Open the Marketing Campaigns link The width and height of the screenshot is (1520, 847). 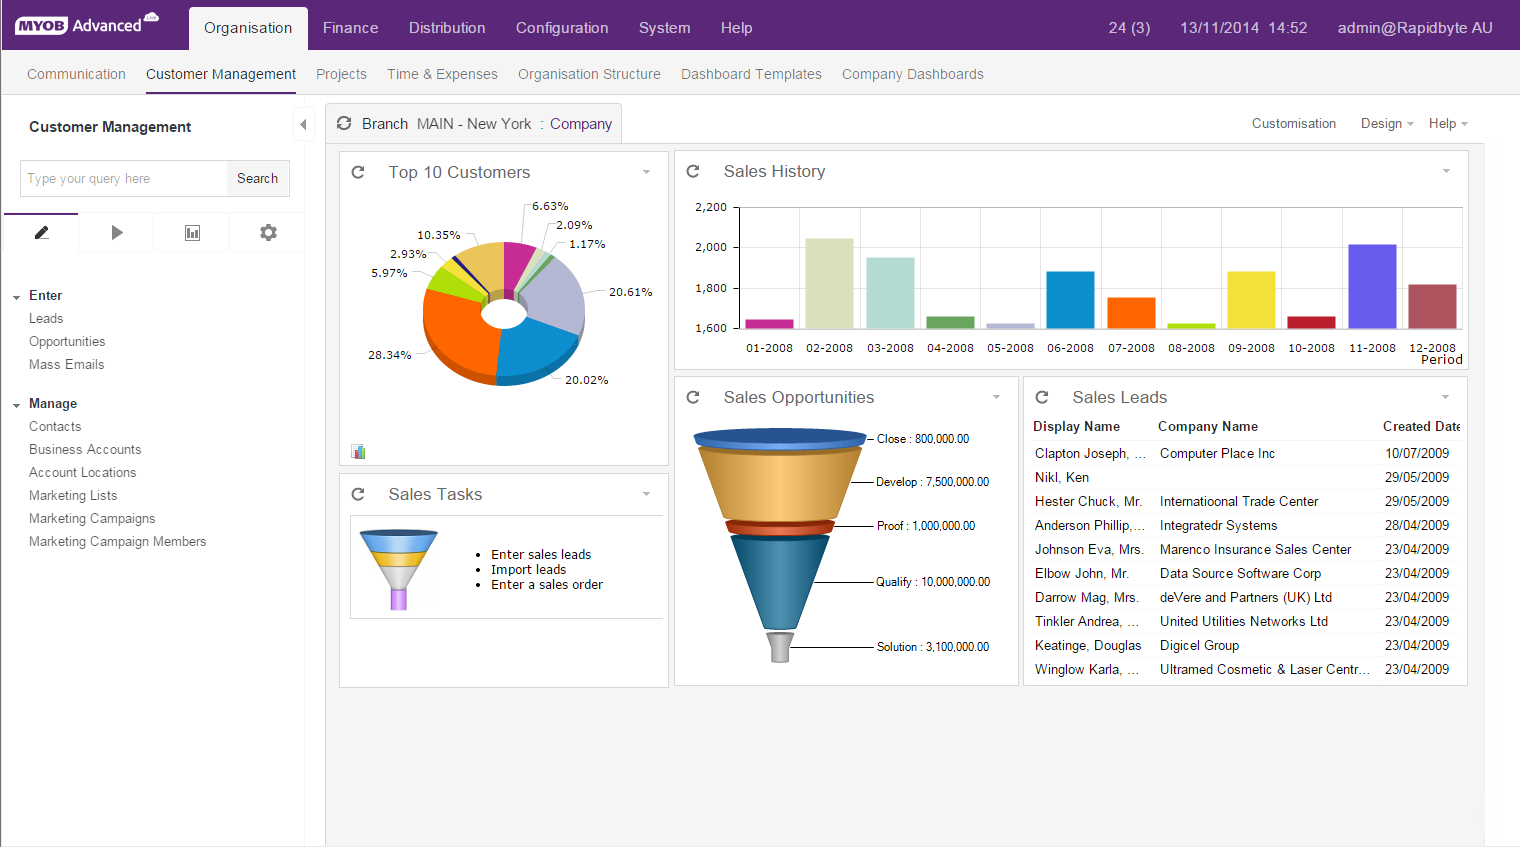coord(92,518)
